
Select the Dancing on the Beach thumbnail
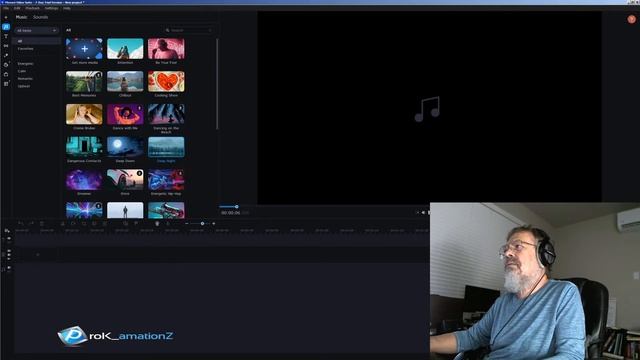[166, 114]
